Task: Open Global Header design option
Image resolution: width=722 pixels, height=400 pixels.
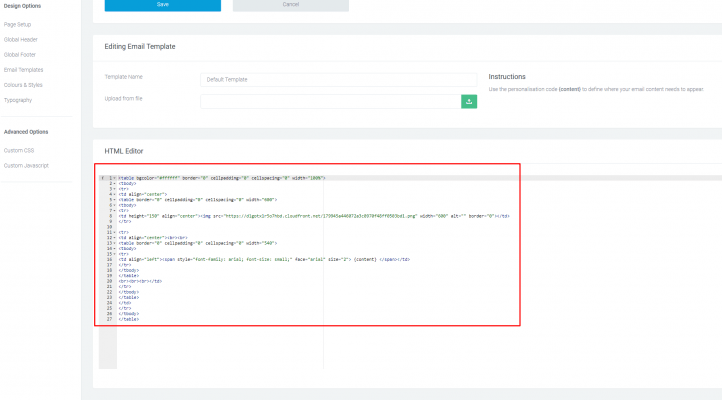Action: tap(21, 40)
